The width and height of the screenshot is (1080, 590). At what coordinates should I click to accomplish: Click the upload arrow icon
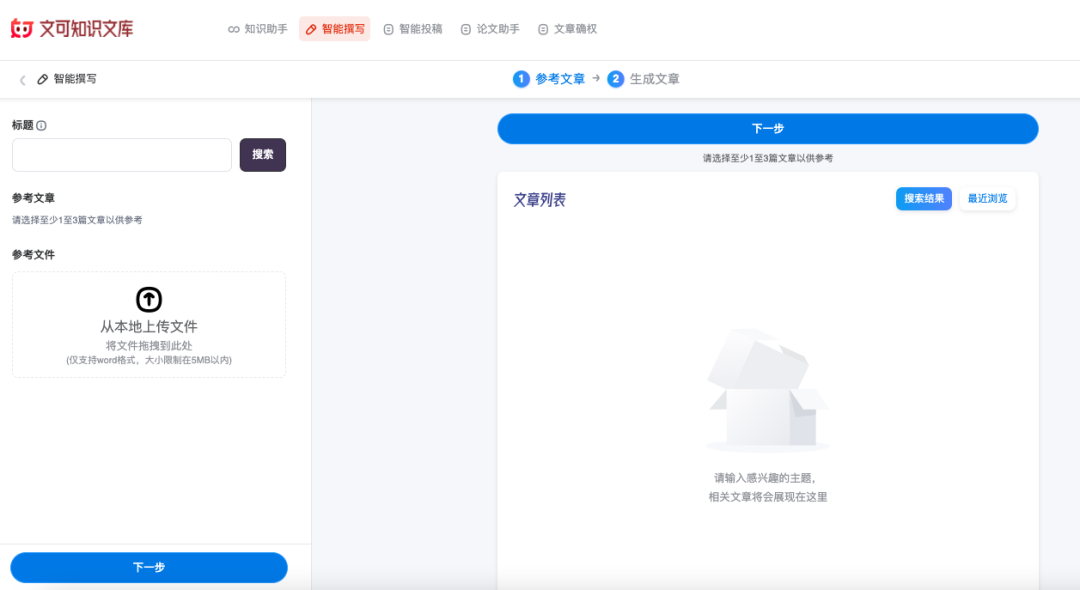click(x=149, y=299)
